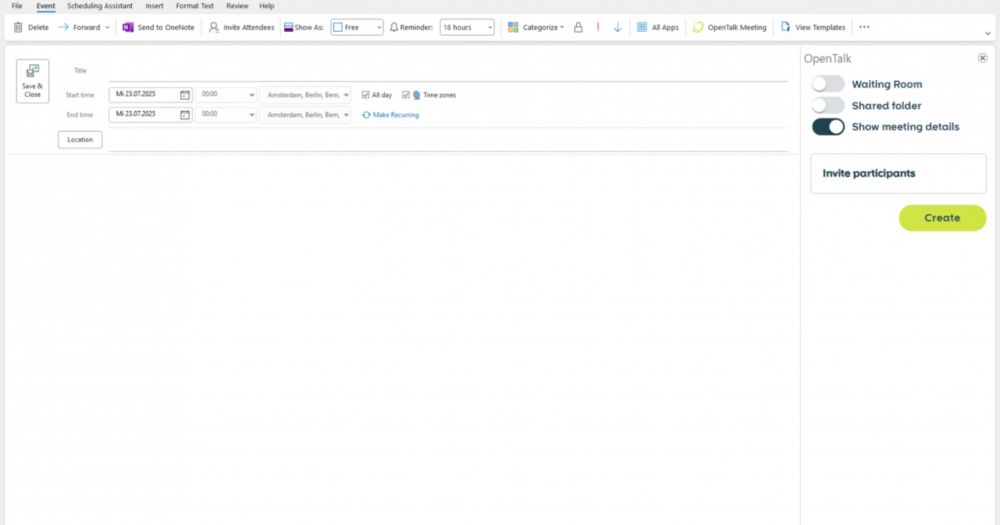Click View Templates icon
The width and height of the screenshot is (1000, 525).
[x=786, y=27]
